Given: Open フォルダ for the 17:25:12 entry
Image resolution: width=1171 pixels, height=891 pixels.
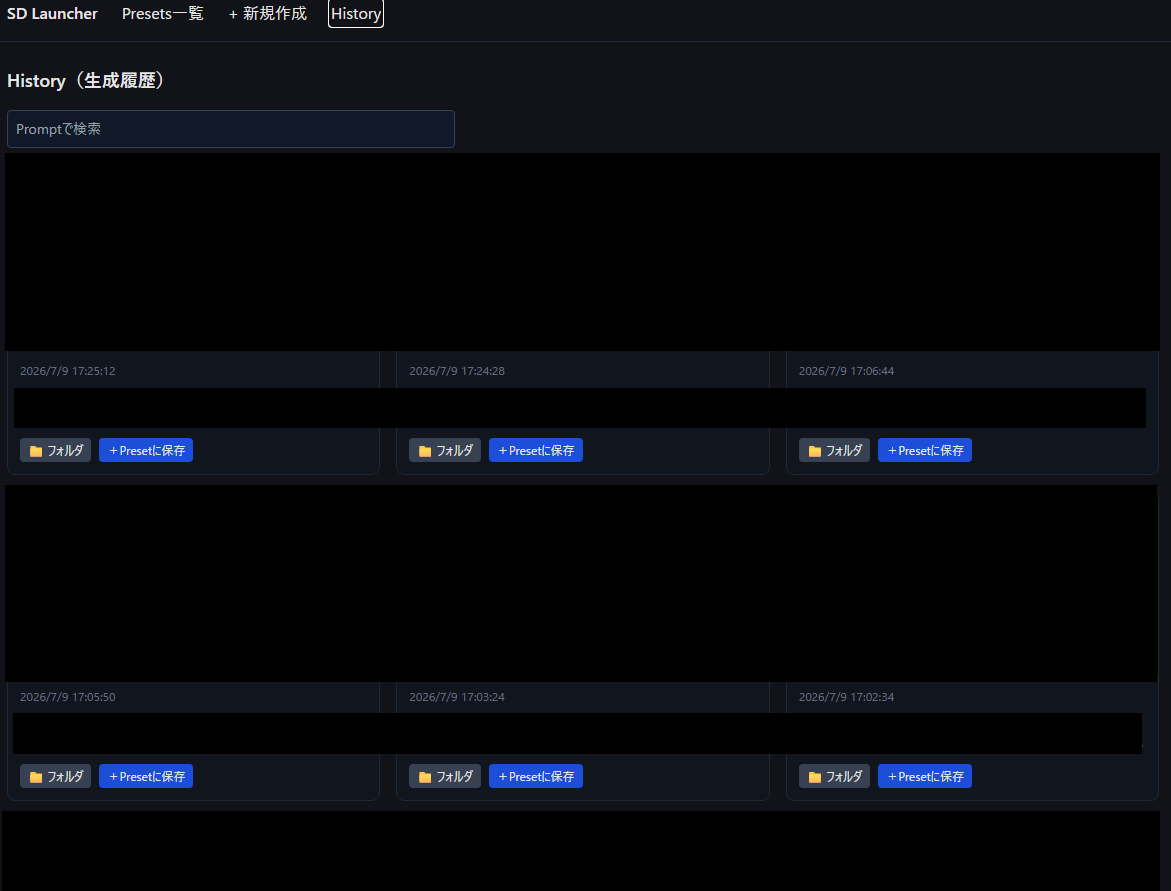Looking at the screenshot, I should [55, 450].
